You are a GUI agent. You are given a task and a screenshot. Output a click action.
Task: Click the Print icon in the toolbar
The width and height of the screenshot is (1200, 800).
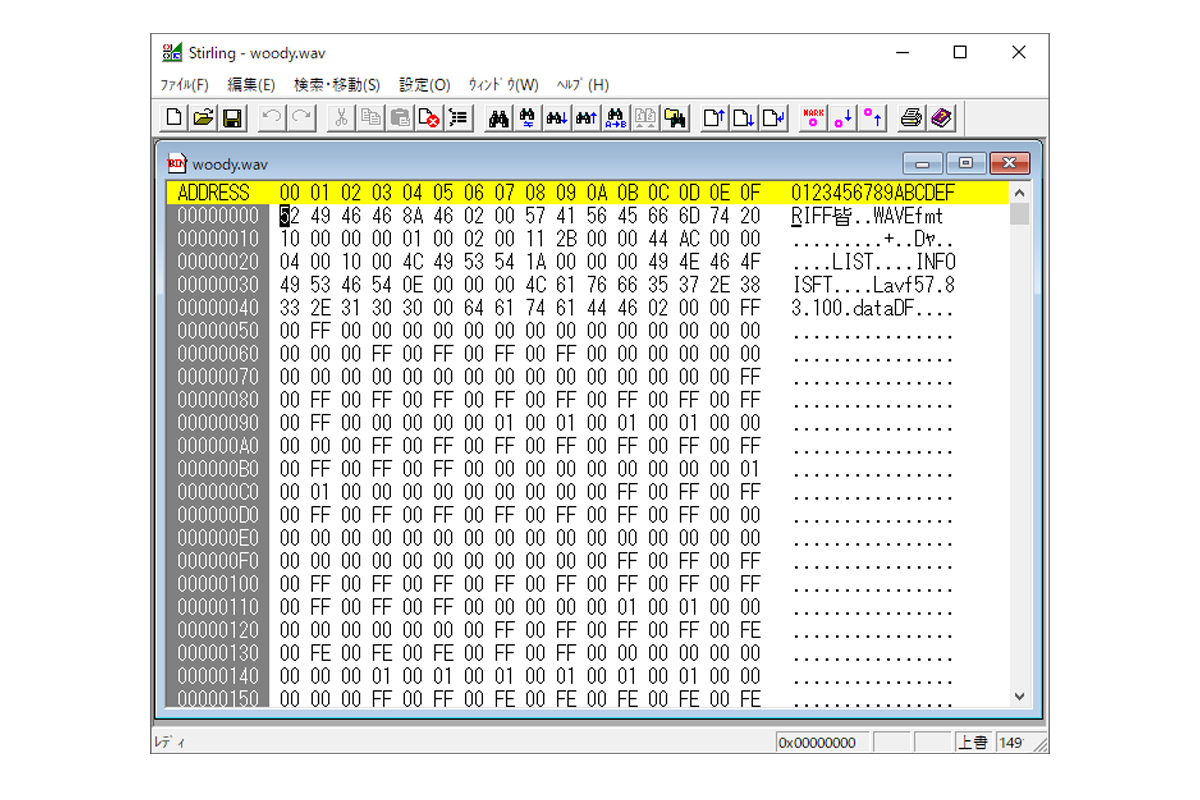click(911, 118)
